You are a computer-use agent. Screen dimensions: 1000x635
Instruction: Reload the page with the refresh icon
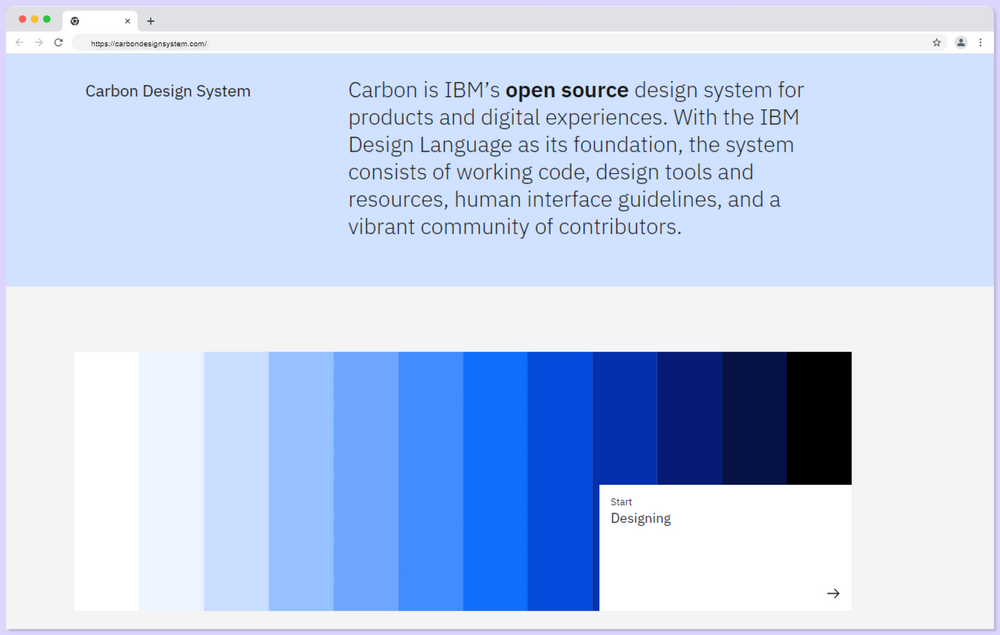pos(58,43)
